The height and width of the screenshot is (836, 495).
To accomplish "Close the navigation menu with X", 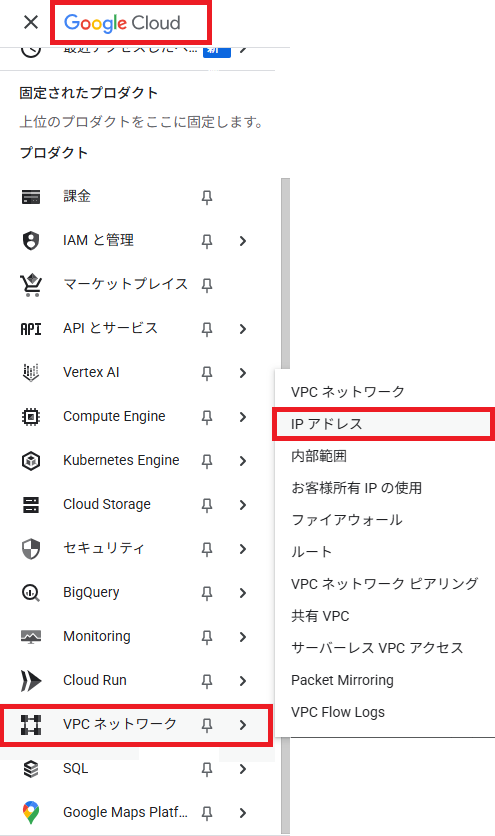I will [x=31, y=22].
